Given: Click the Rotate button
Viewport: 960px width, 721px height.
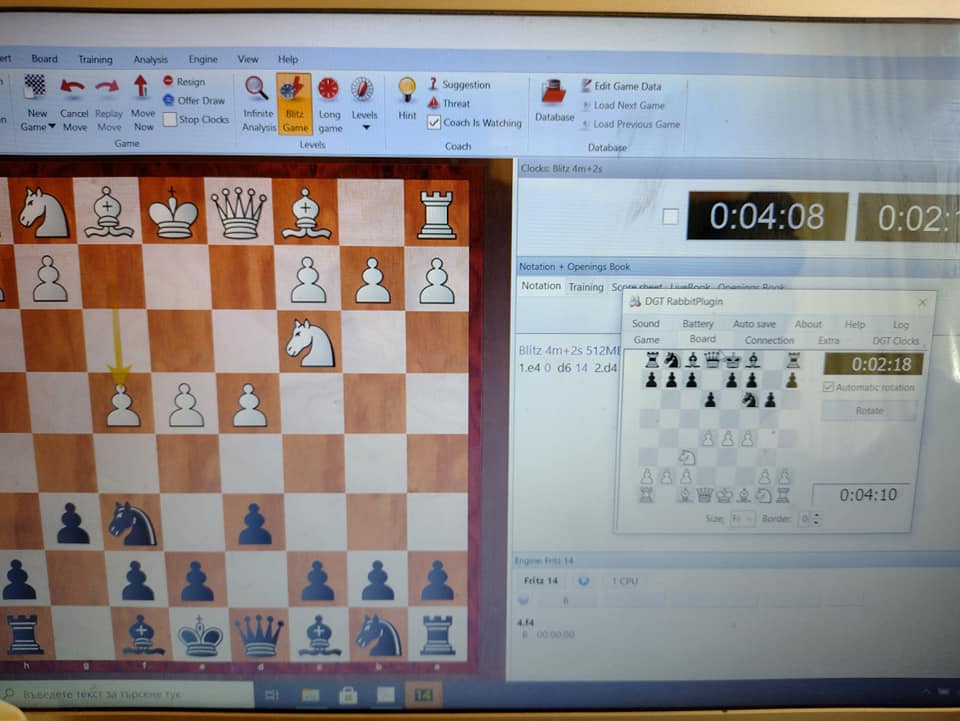Looking at the screenshot, I should pos(868,411).
